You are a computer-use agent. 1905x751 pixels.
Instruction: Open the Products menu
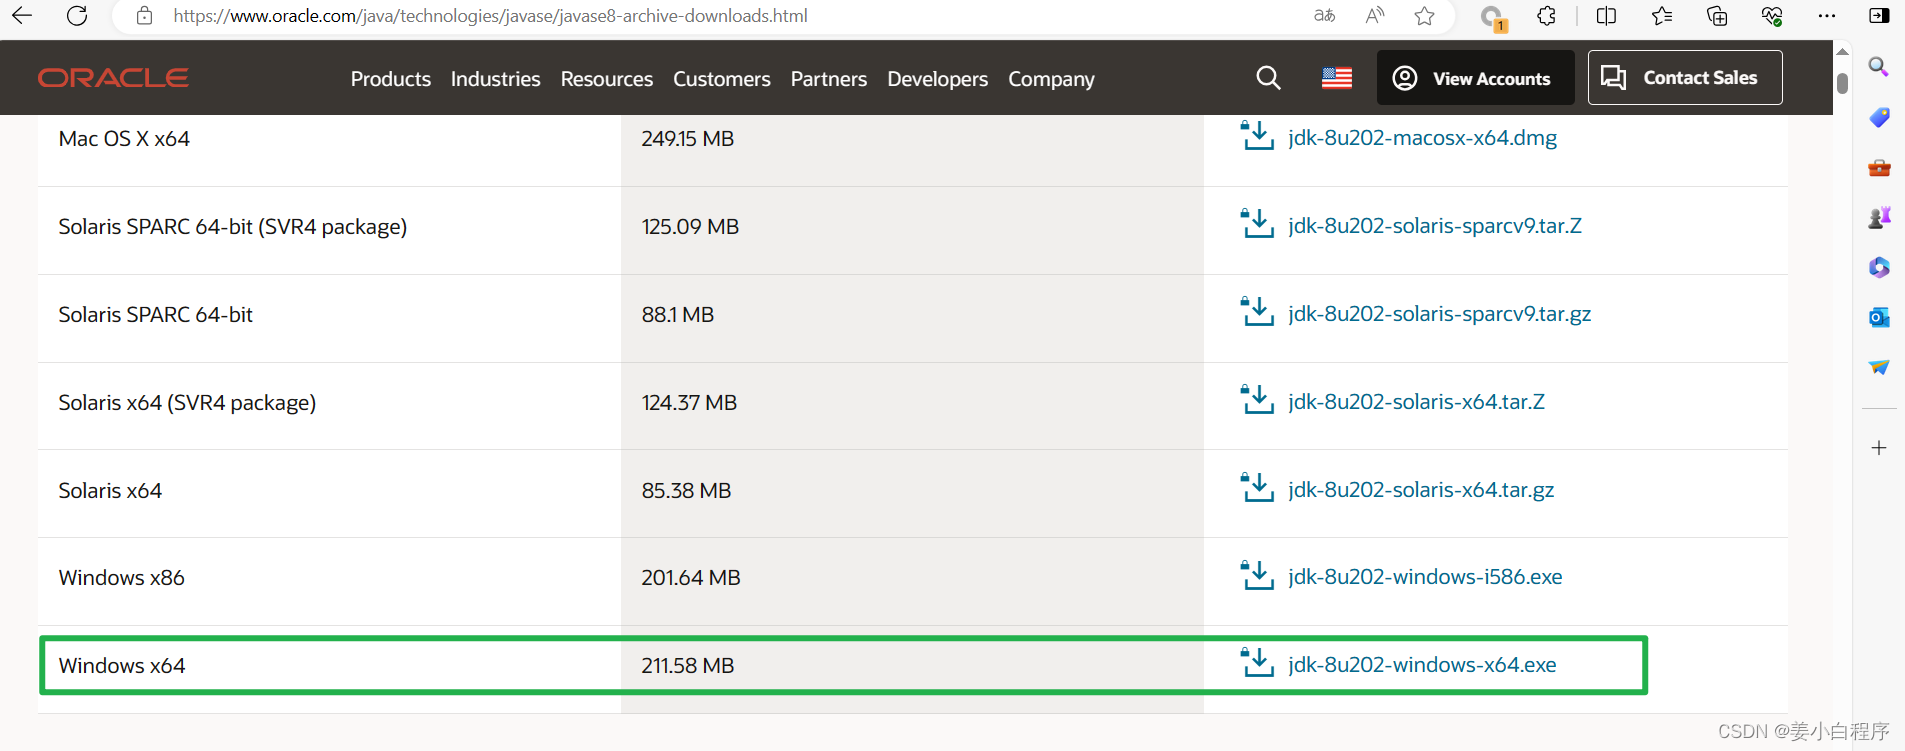(x=391, y=79)
